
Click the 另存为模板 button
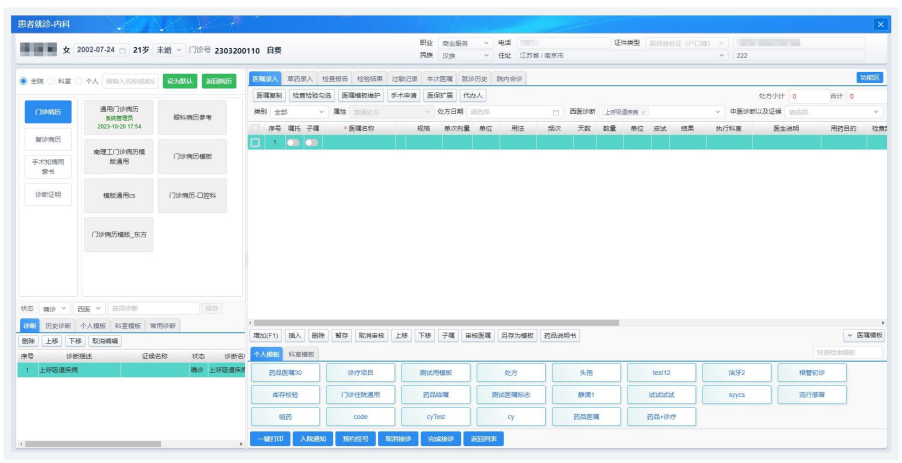coord(517,335)
